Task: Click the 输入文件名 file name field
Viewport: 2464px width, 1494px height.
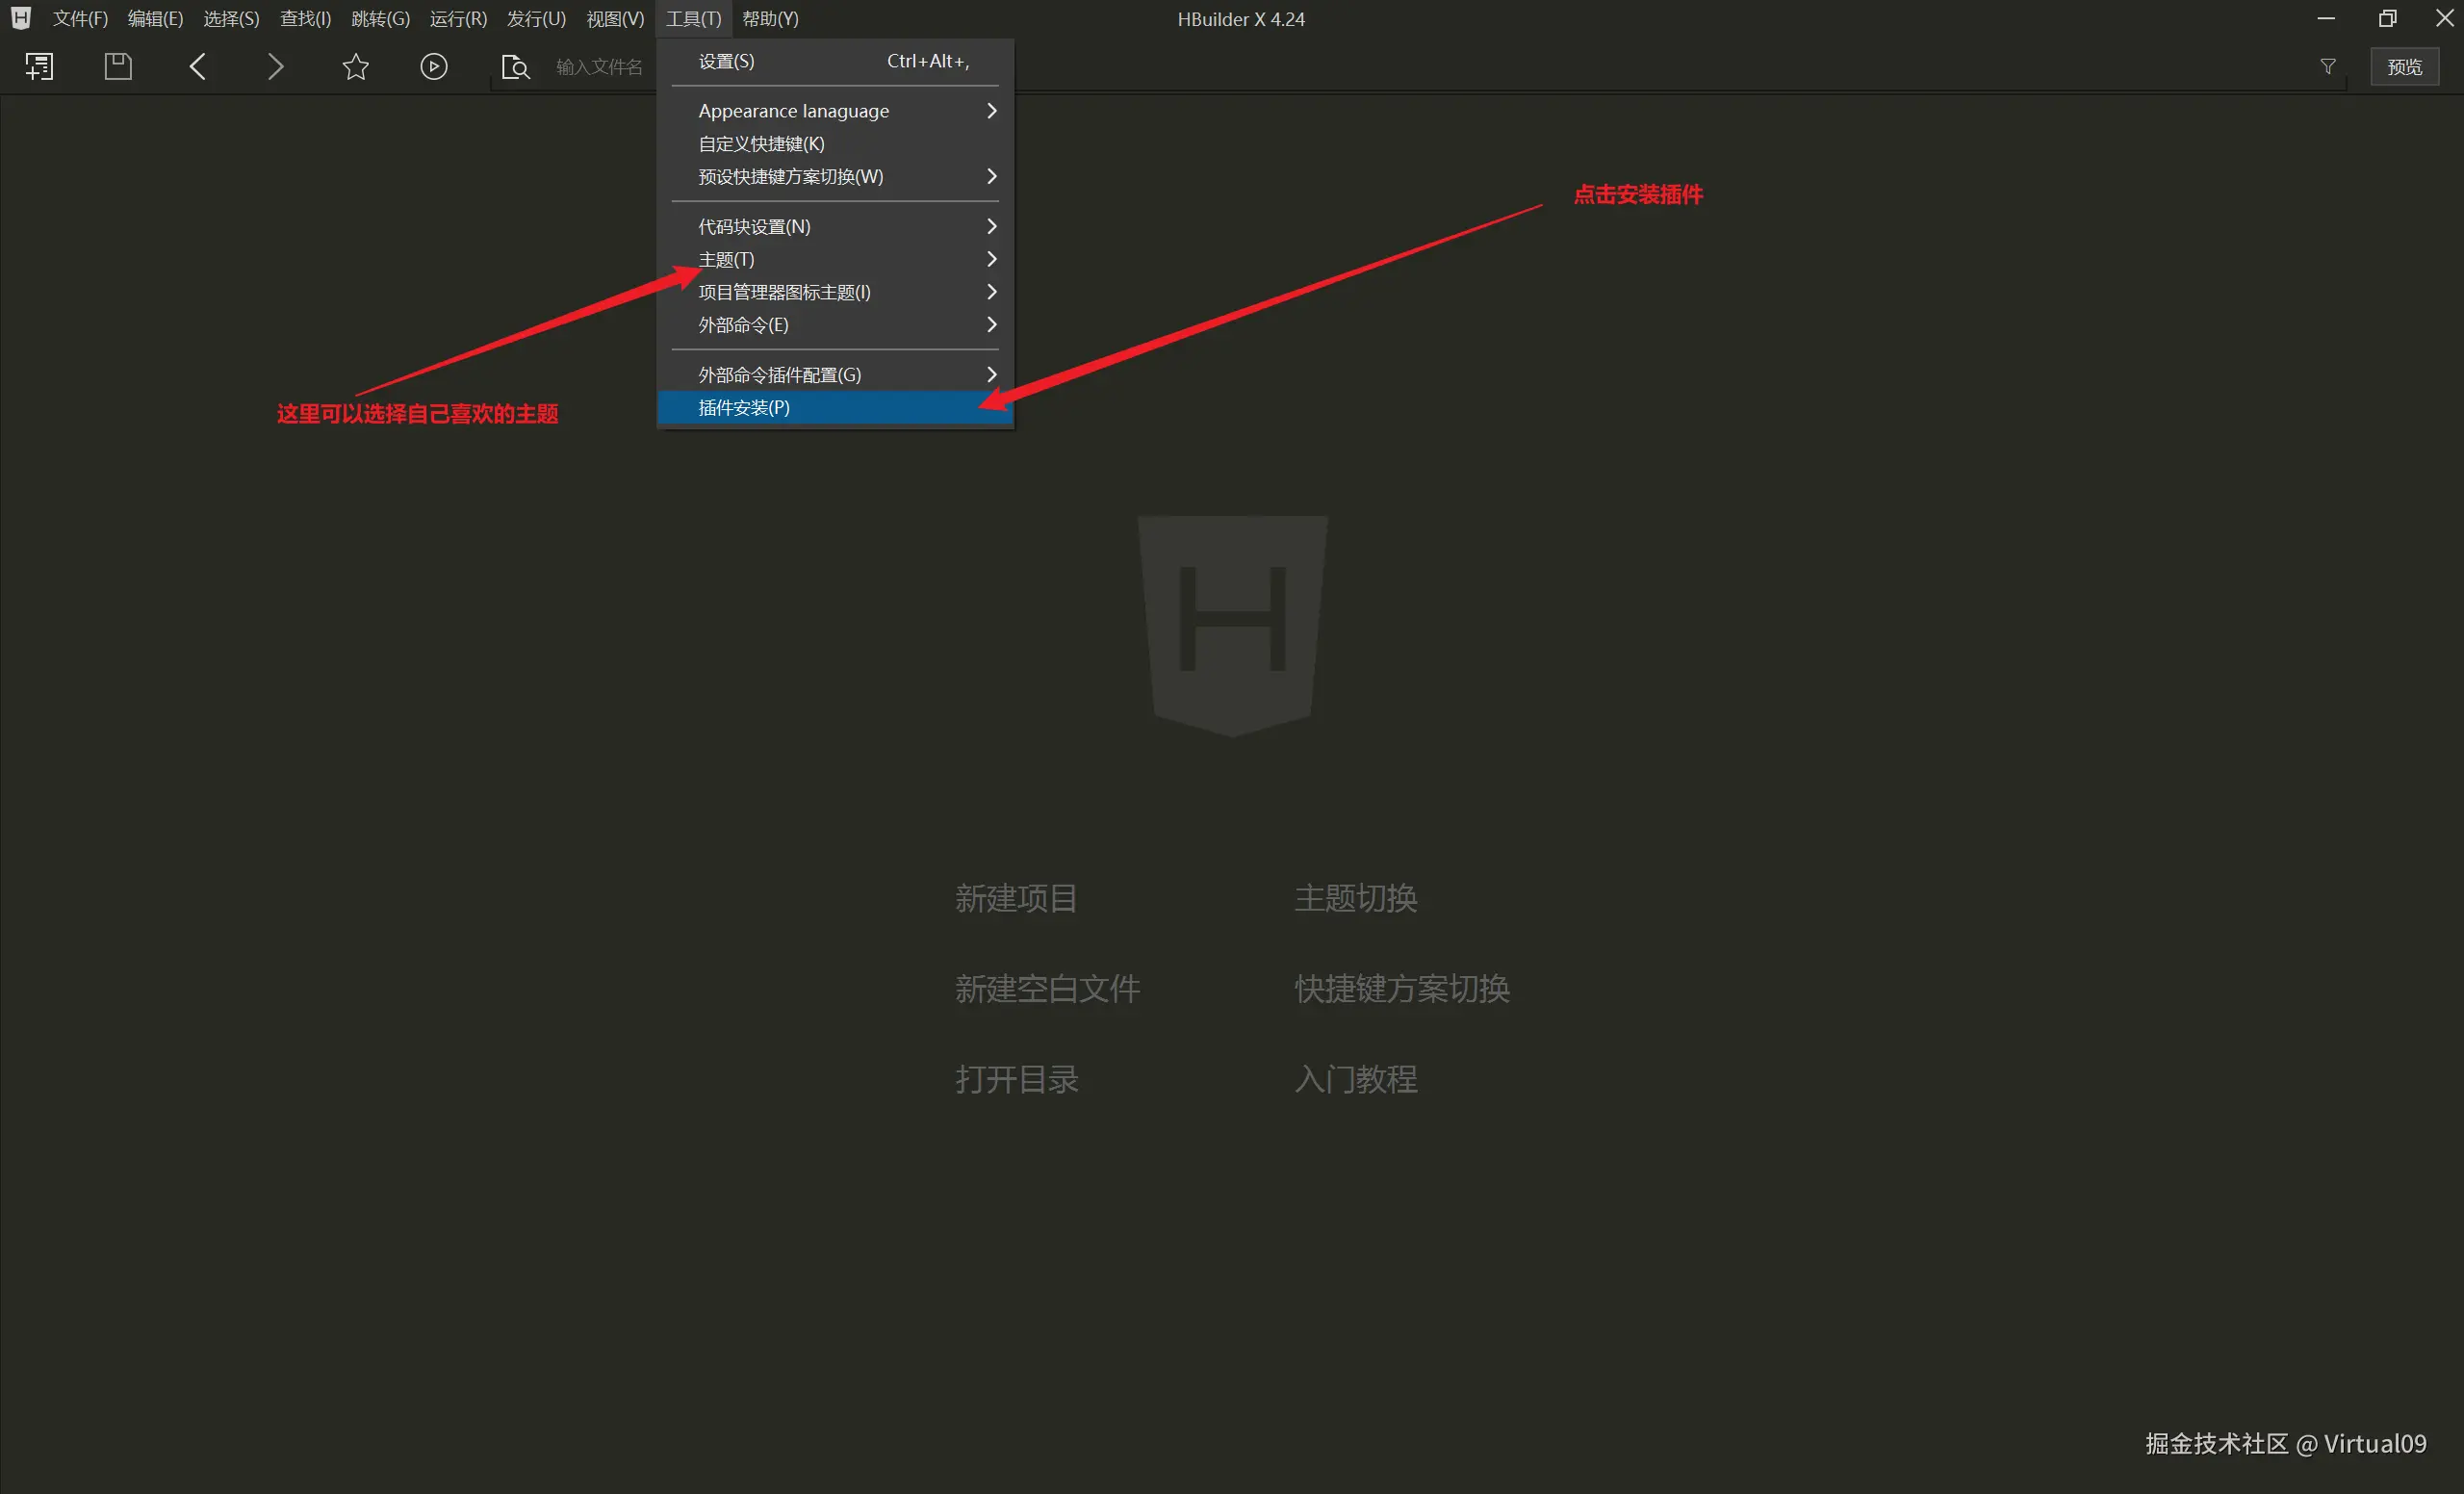Action: [599, 67]
